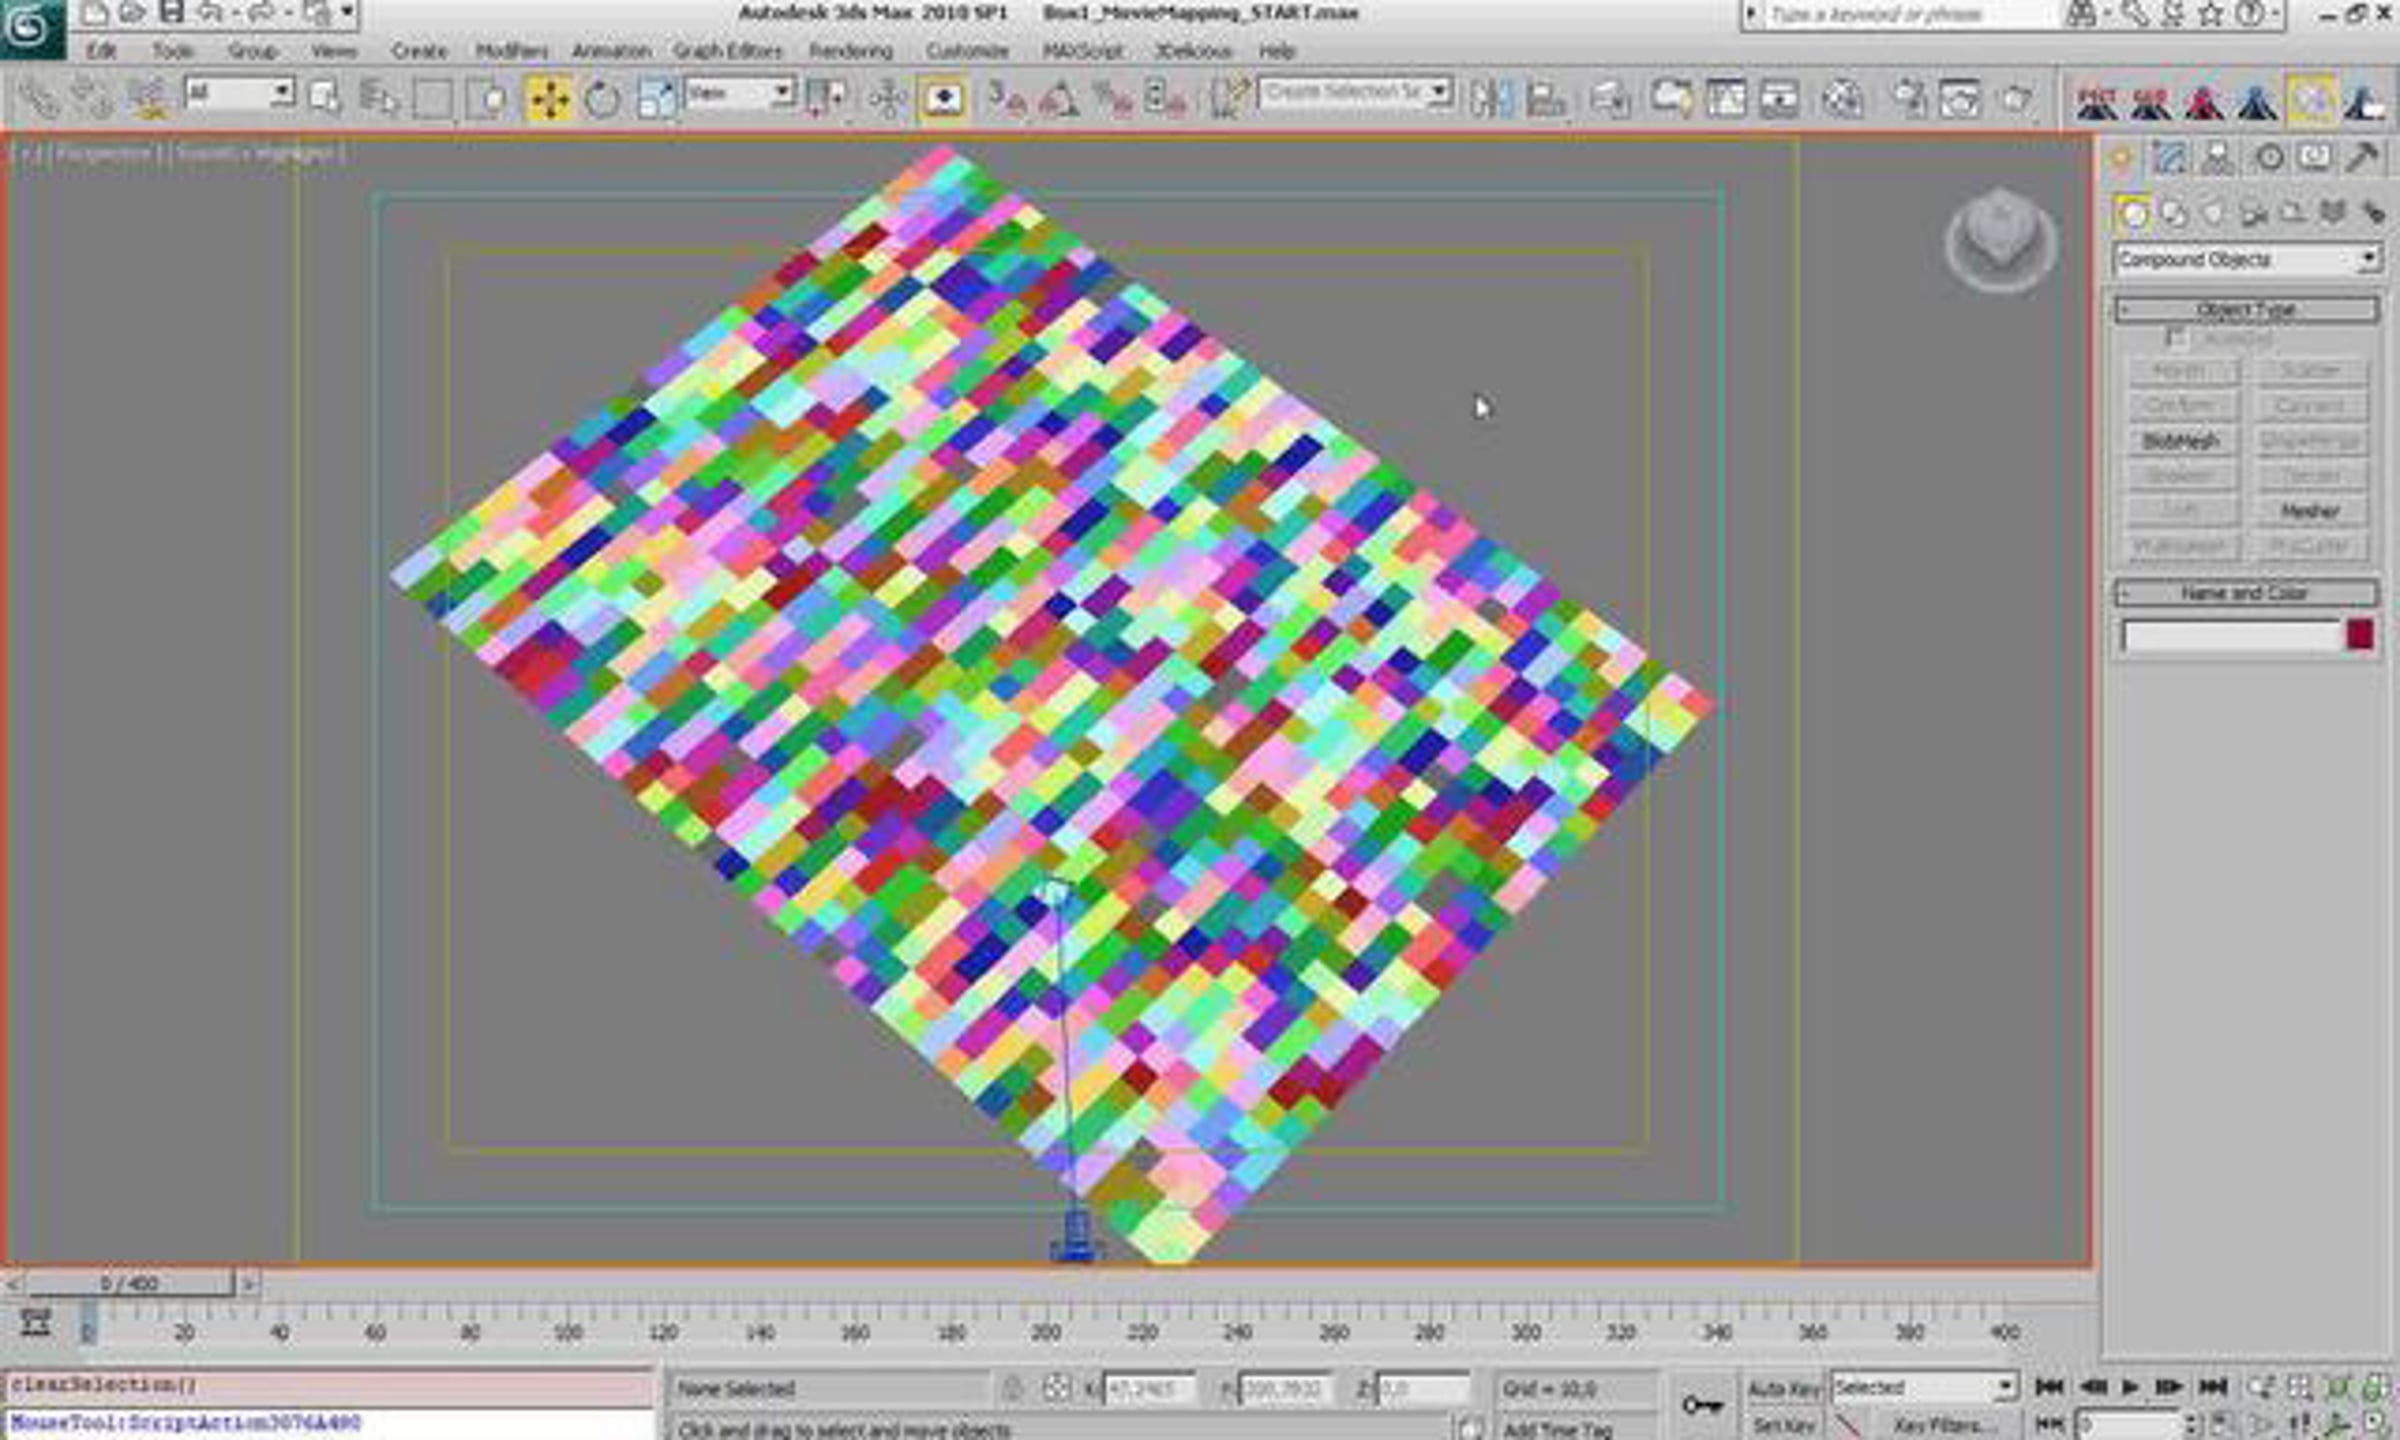
Task: Click the BlobMesh button
Action: [2181, 441]
